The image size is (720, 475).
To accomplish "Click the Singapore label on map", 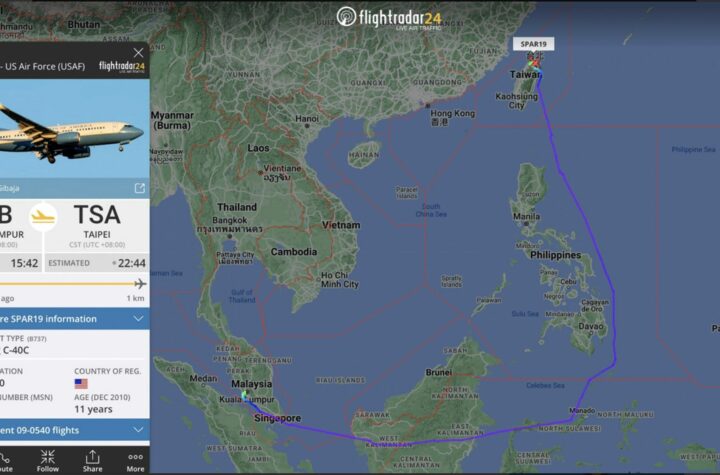I will pyautogui.click(x=278, y=418).
